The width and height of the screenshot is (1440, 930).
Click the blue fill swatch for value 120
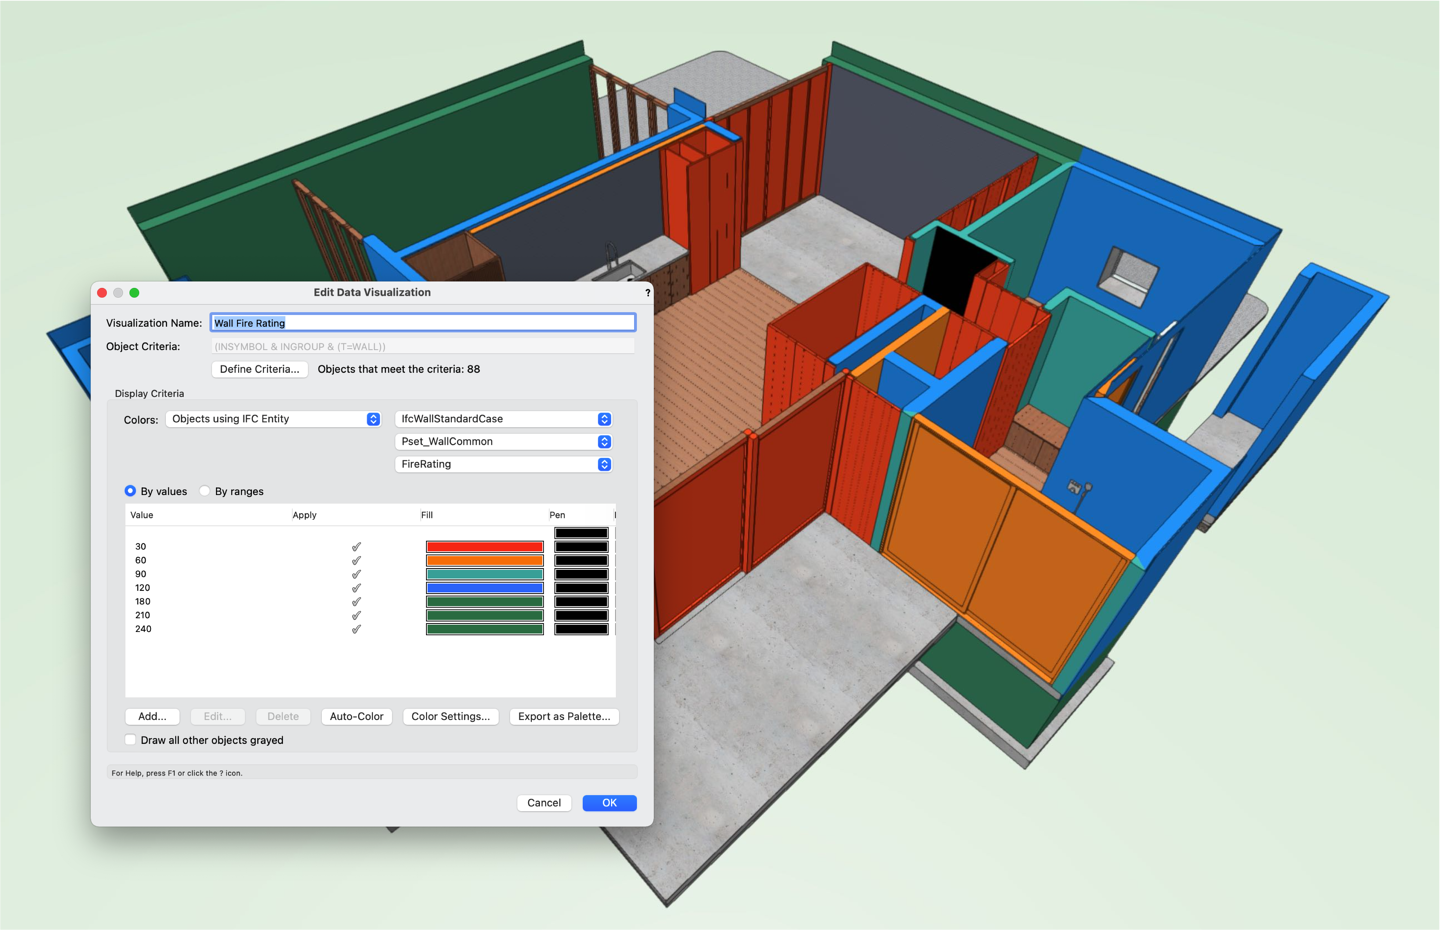pos(485,588)
